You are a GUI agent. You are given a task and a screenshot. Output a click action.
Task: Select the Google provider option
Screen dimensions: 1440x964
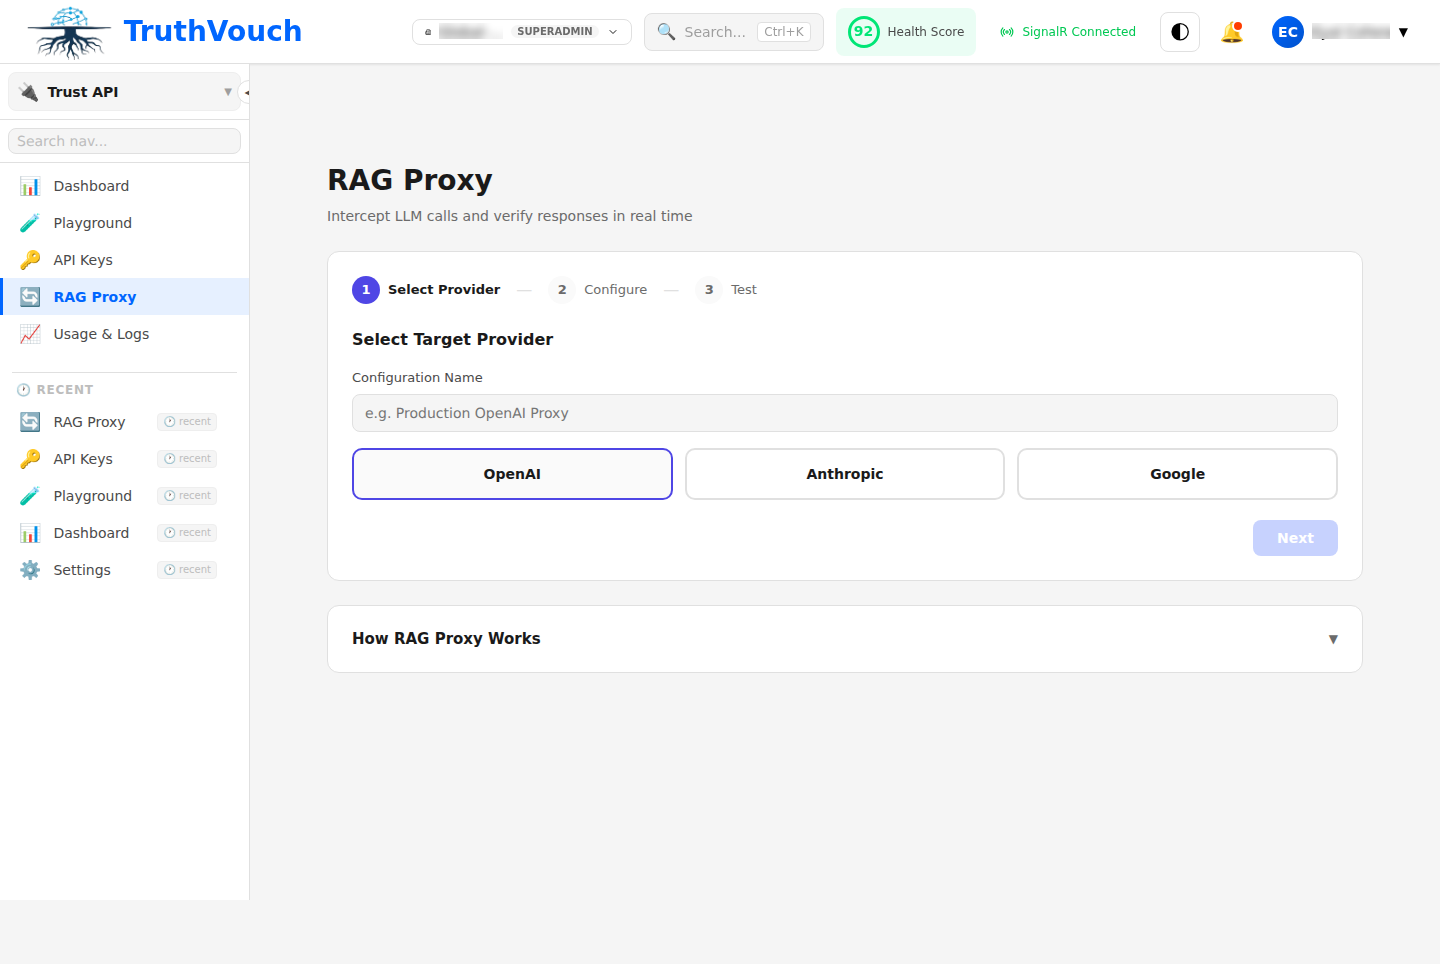tap(1177, 473)
